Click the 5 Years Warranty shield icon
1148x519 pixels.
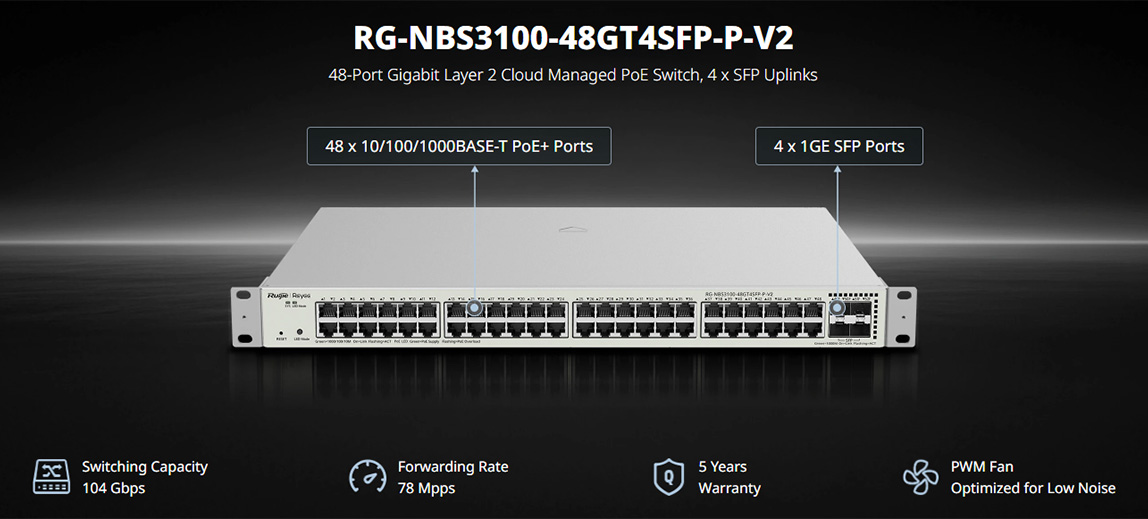coord(668,477)
